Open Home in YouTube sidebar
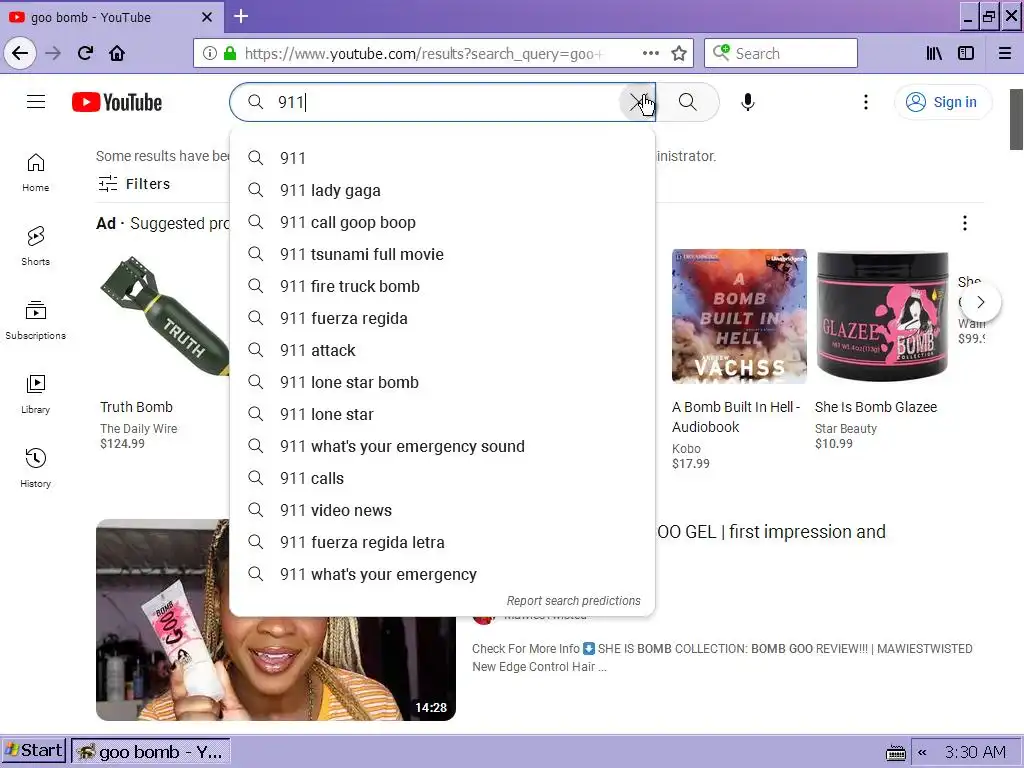This screenshot has height=768, width=1024. click(35, 172)
